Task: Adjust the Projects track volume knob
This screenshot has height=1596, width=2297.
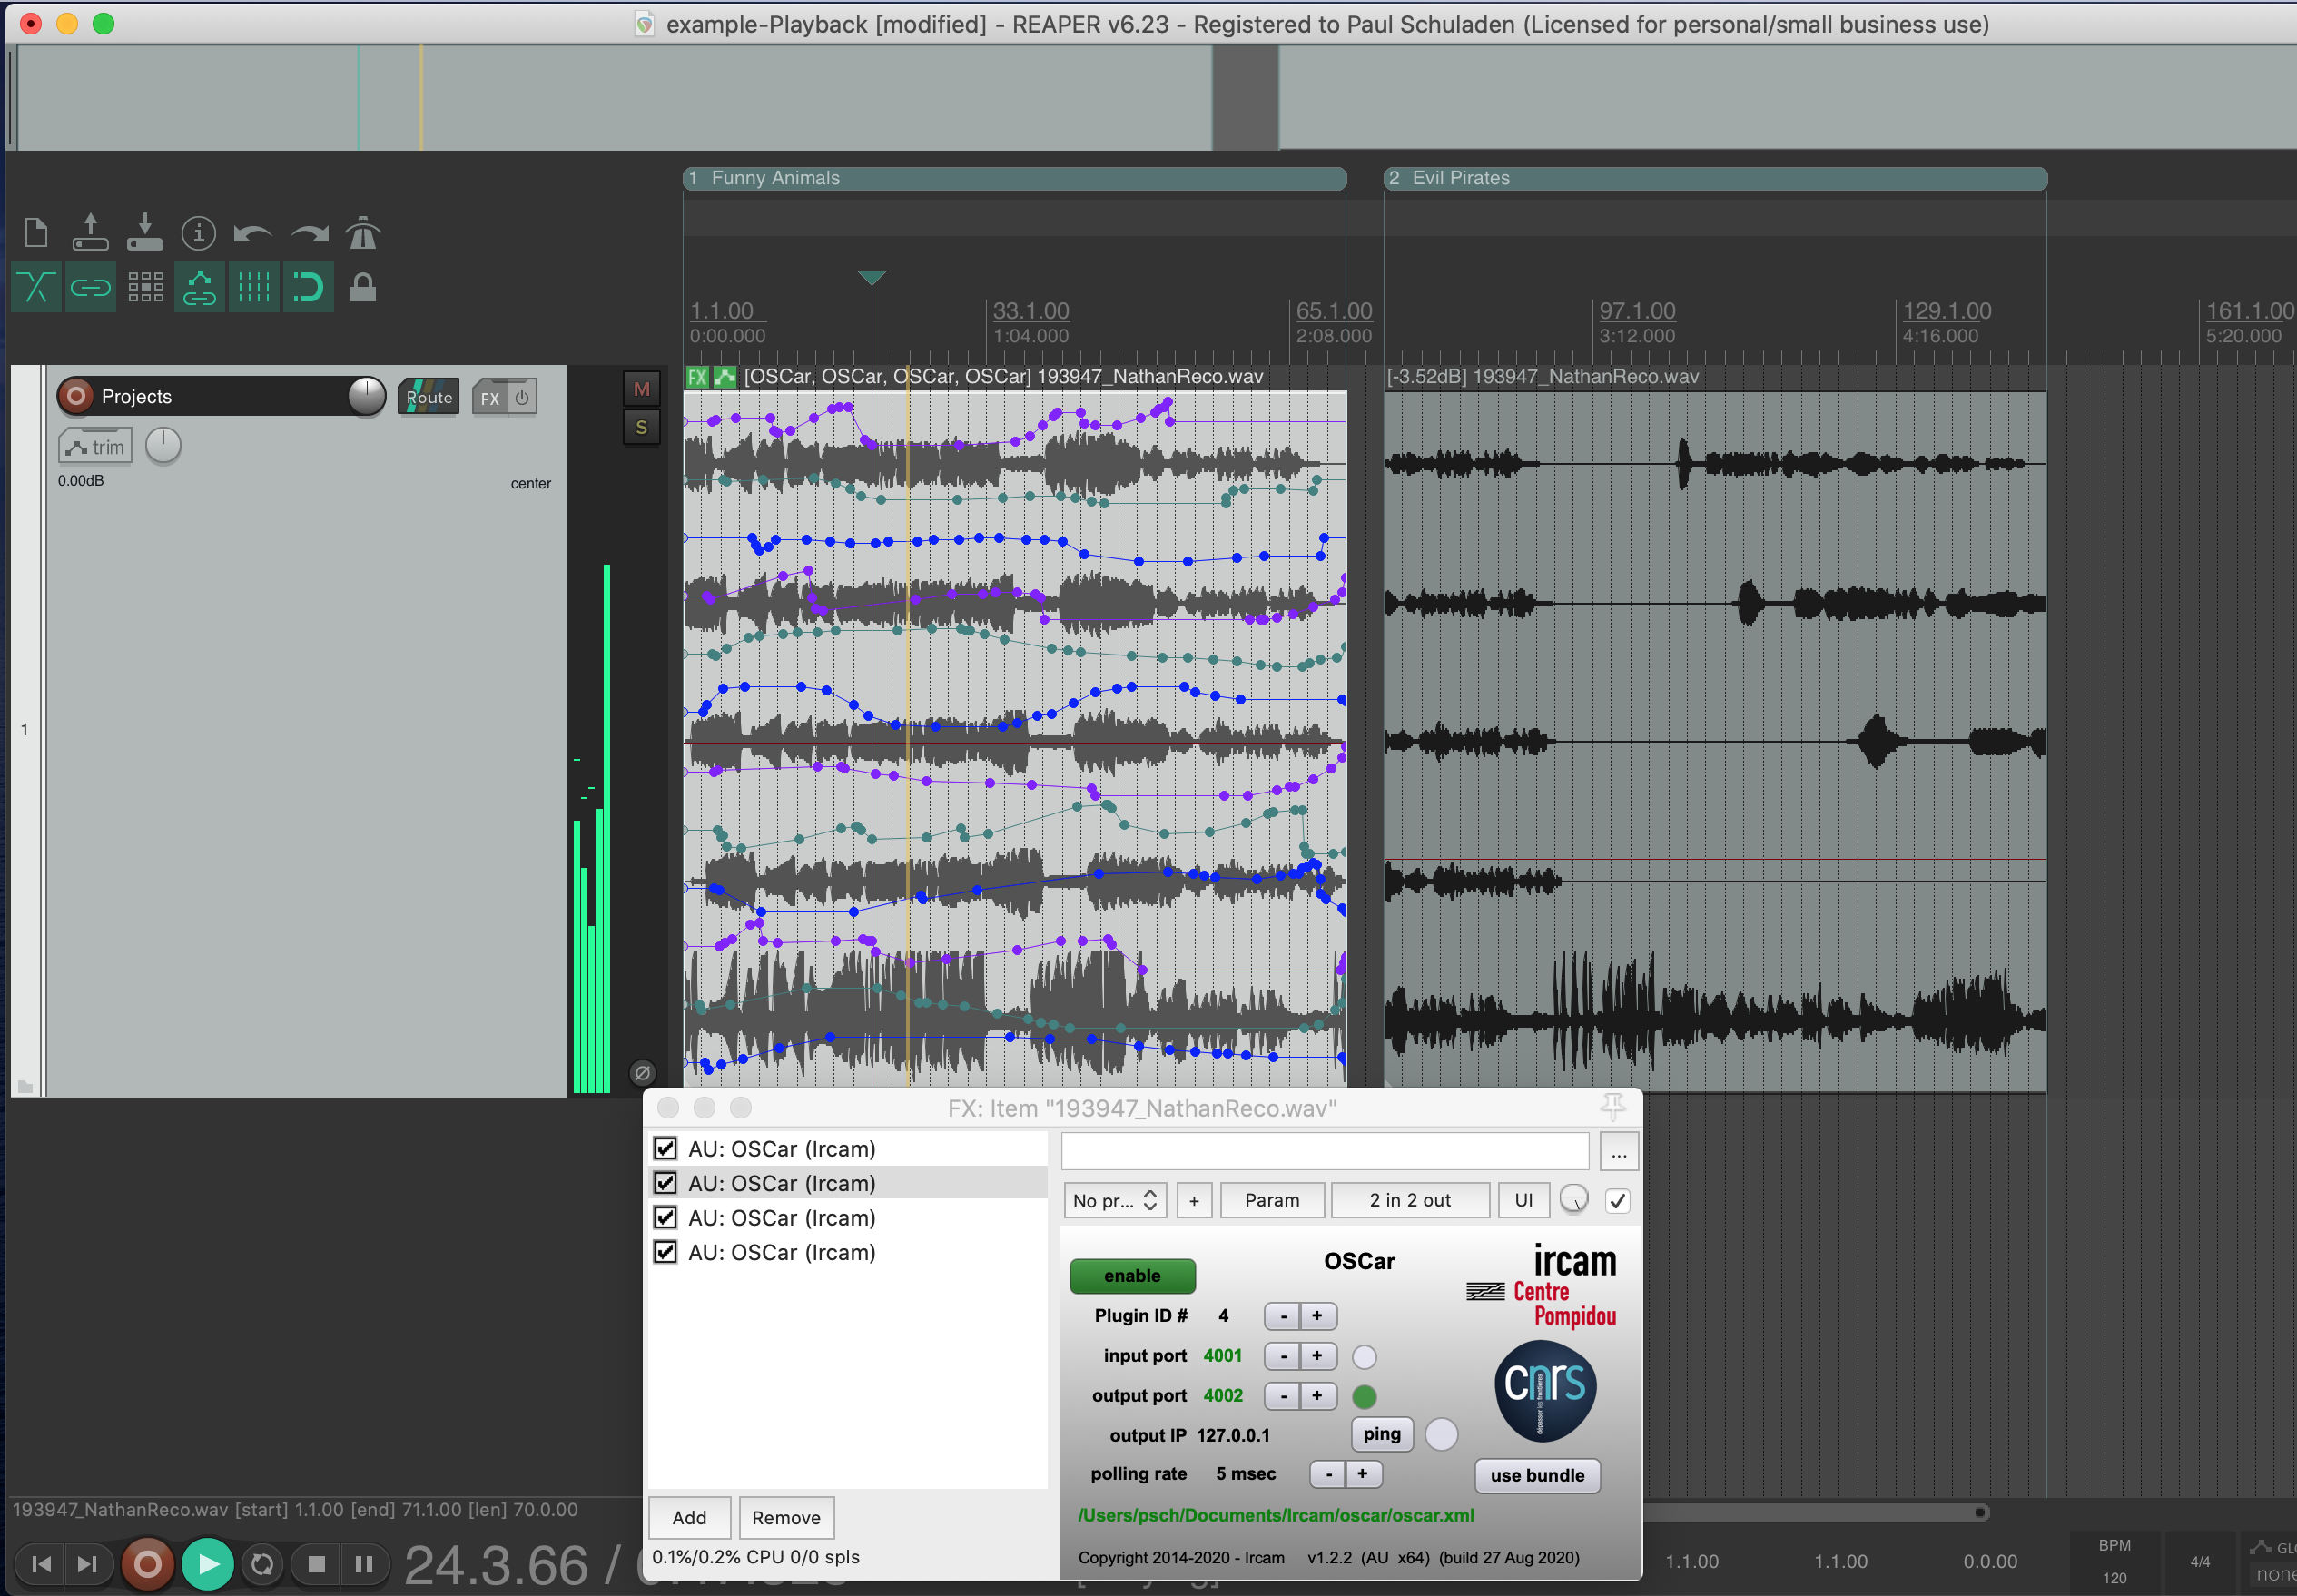Action: click(x=366, y=396)
